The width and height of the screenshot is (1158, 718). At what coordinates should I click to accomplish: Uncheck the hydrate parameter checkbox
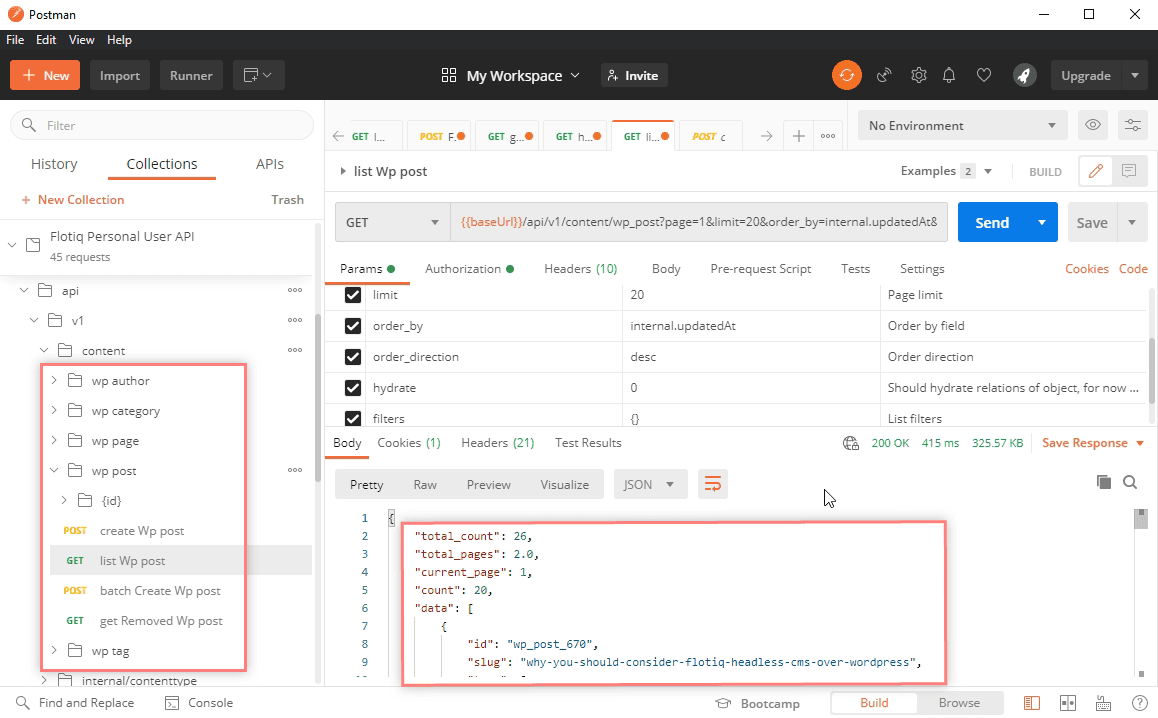point(353,388)
